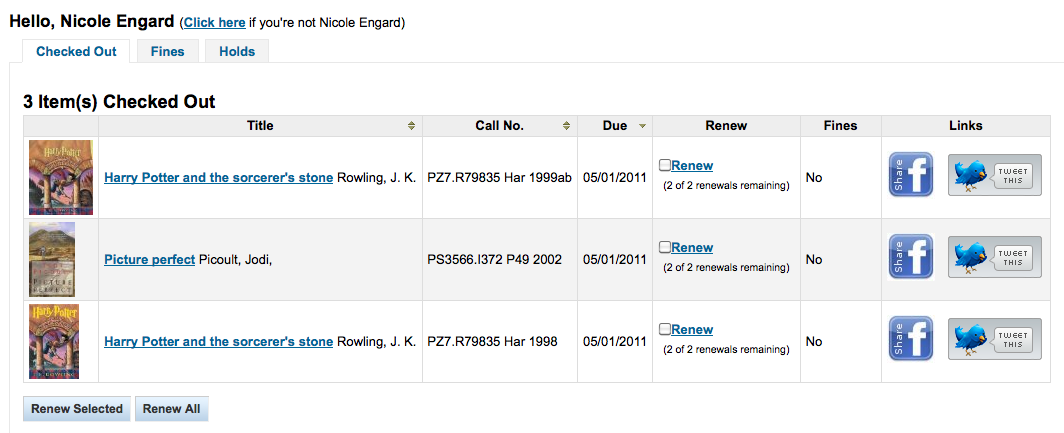Image resolution: width=1064 pixels, height=433 pixels.
Task: Switch to the Fines tab
Action: pyautogui.click(x=168, y=52)
